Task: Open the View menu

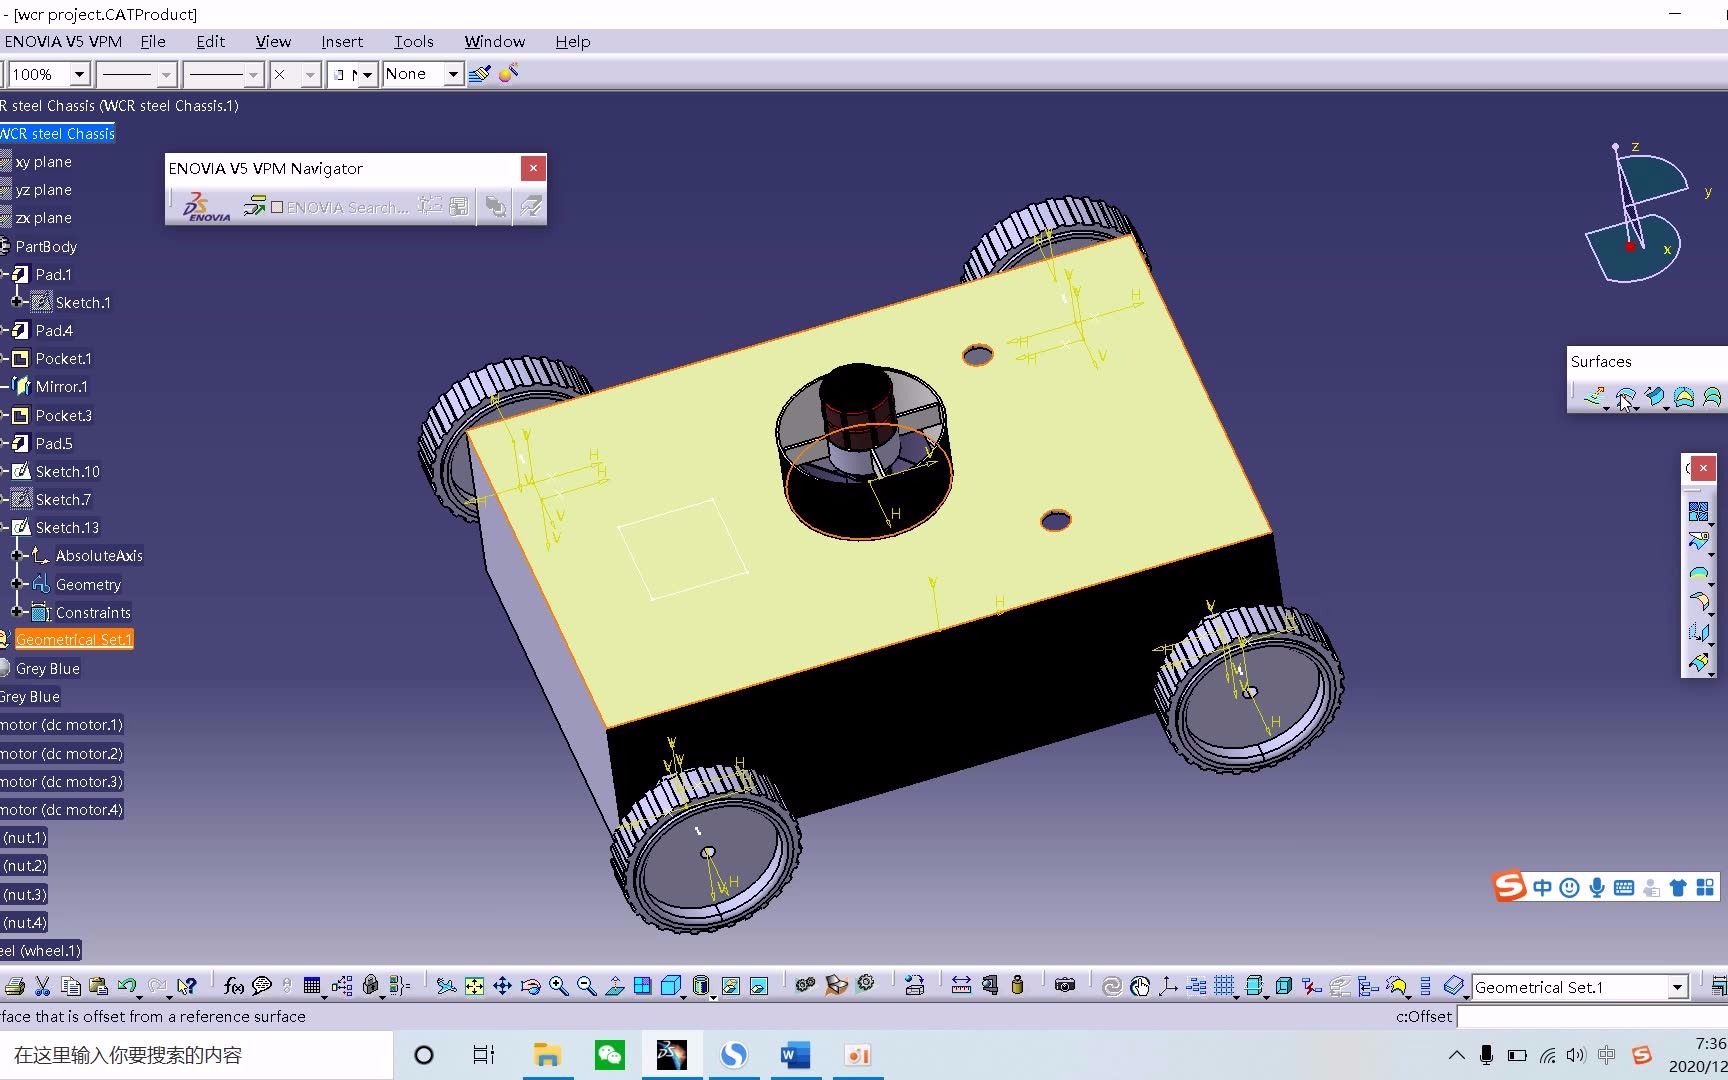Action: click(273, 41)
